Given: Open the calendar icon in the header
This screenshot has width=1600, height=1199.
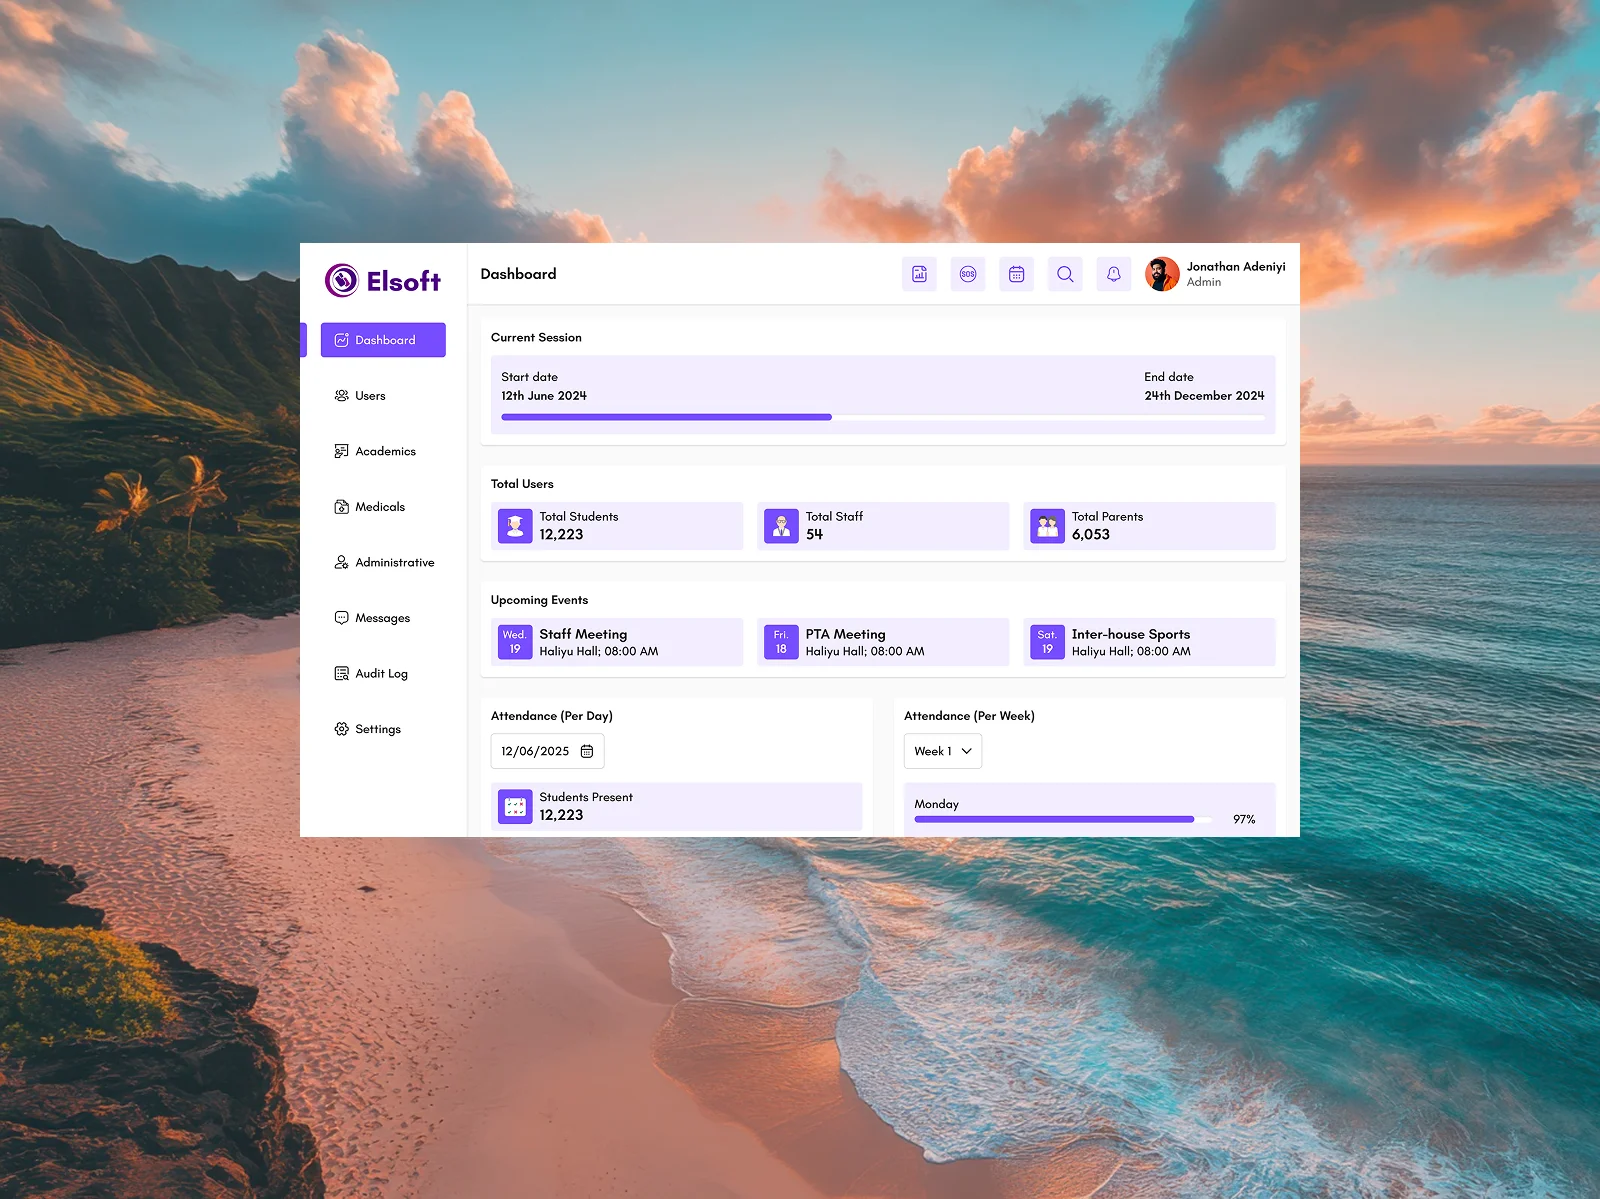Looking at the screenshot, I should pos(1016,274).
